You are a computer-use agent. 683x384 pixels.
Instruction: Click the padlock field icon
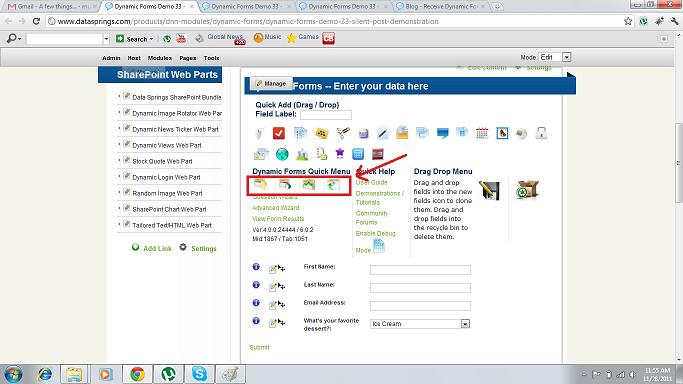click(541, 133)
